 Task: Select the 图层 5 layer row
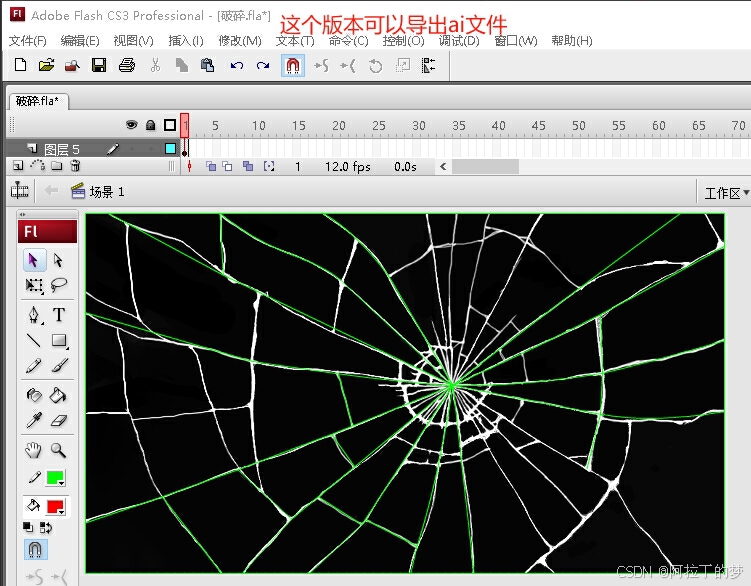92,149
